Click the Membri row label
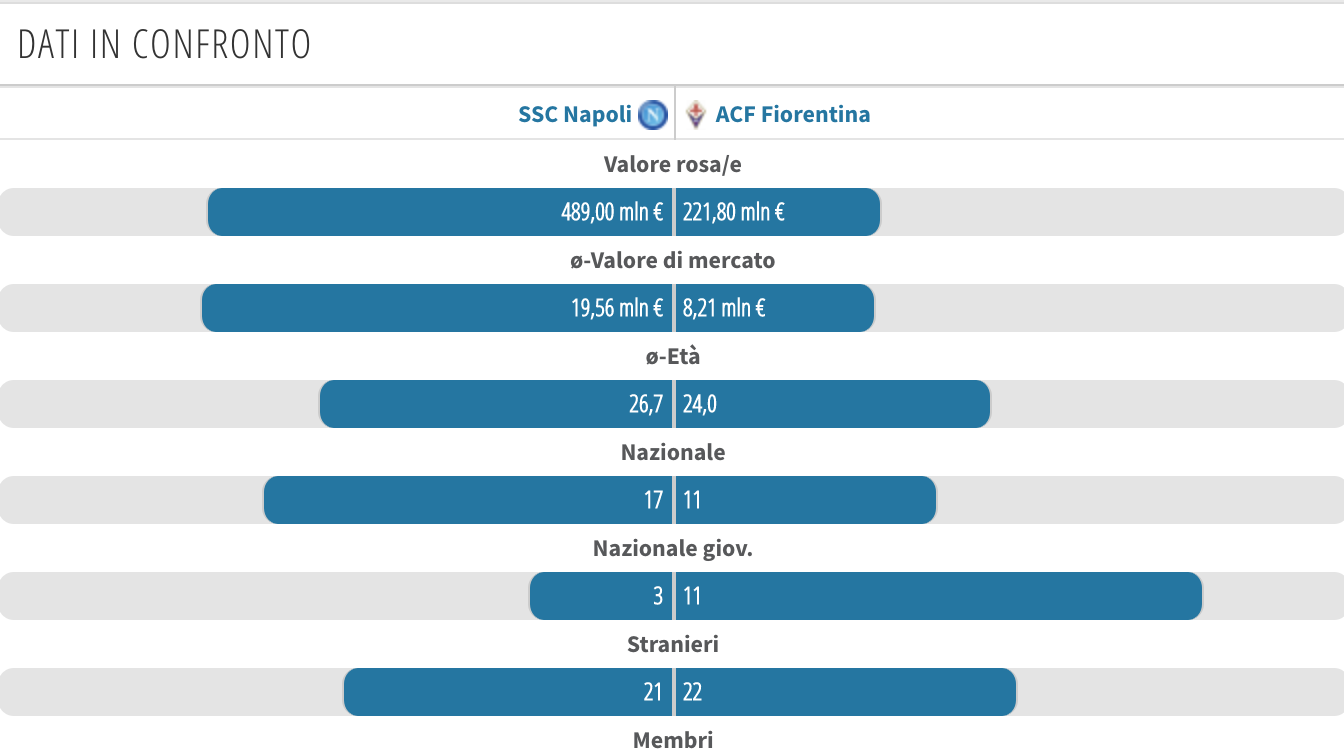The width and height of the screenshot is (1344, 756). 673,741
